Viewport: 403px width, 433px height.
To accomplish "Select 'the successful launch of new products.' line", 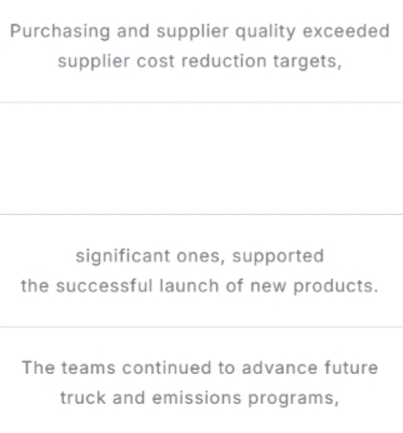I will coord(200,286).
